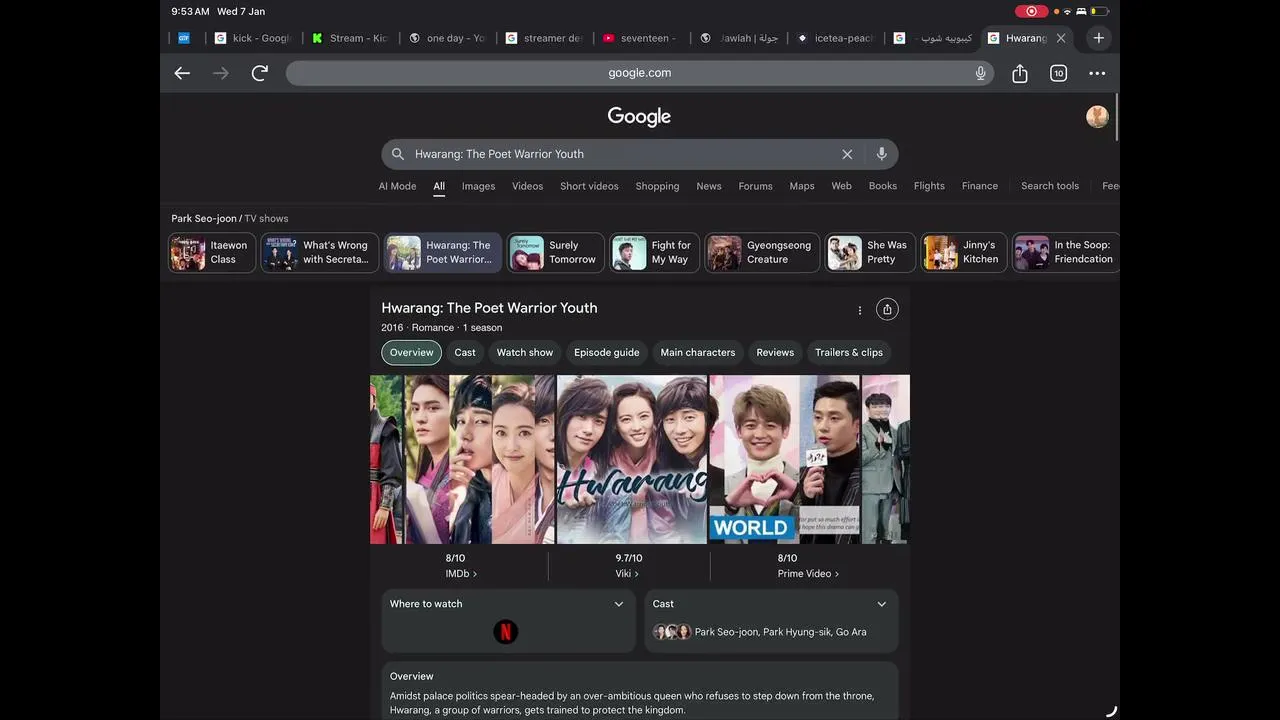Select the Videos search filter
This screenshot has width=1280, height=720.
click(x=527, y=186)
